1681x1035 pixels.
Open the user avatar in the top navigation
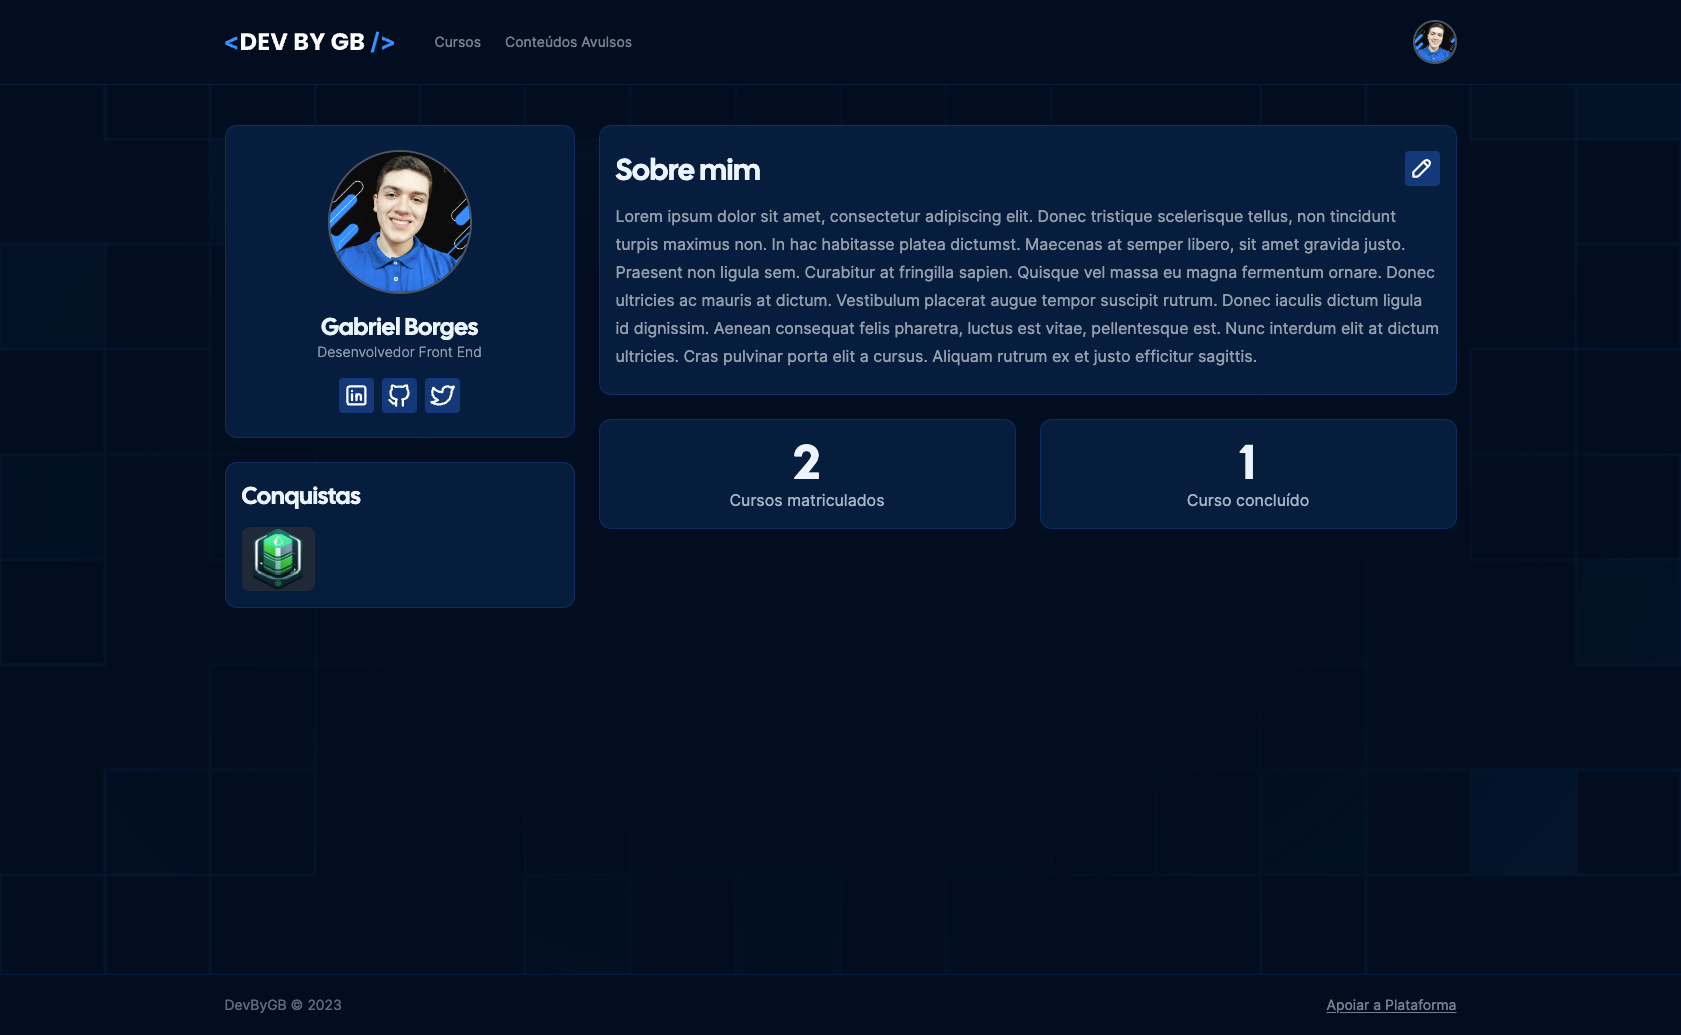tap(1434, 41)
